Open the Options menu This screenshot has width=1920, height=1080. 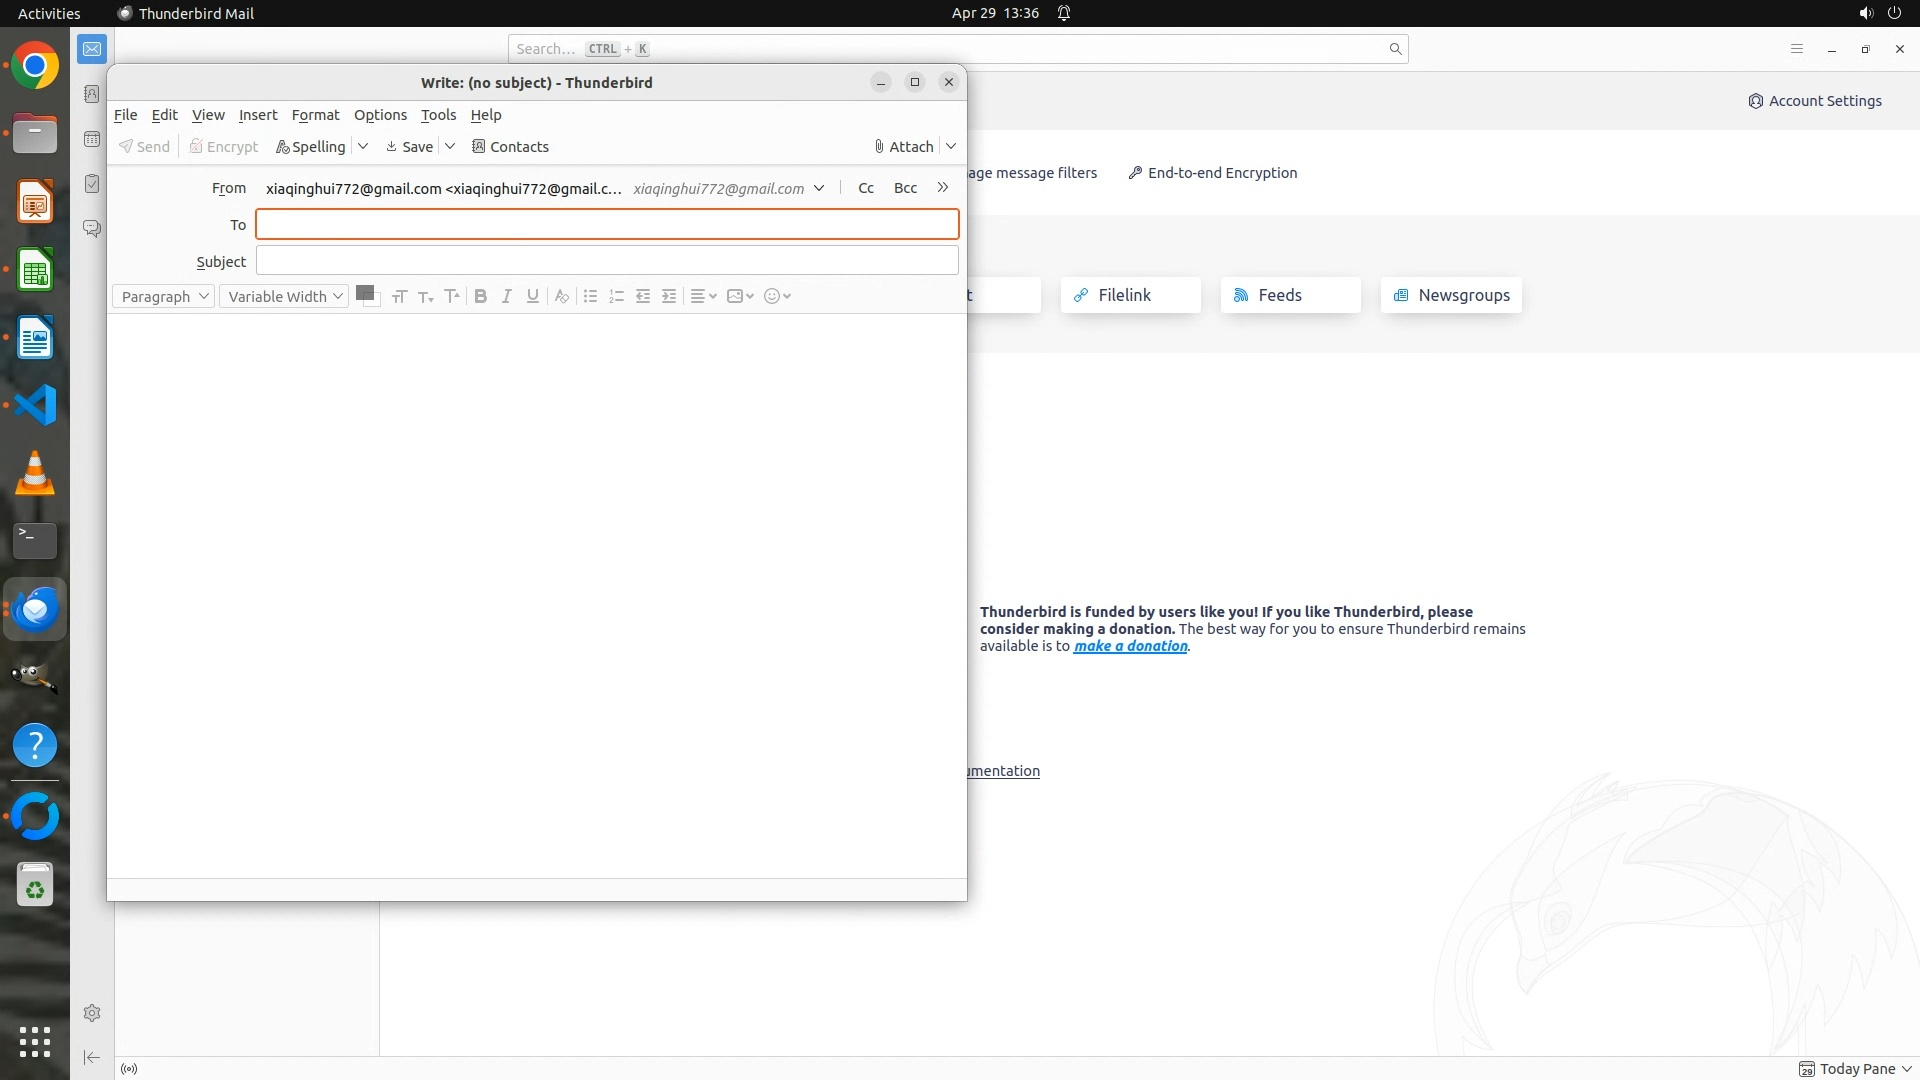point(380,115)
